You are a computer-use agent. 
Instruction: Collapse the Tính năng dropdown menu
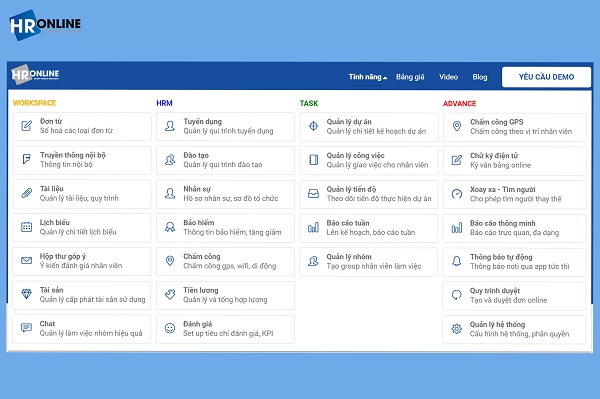[368, 77]
